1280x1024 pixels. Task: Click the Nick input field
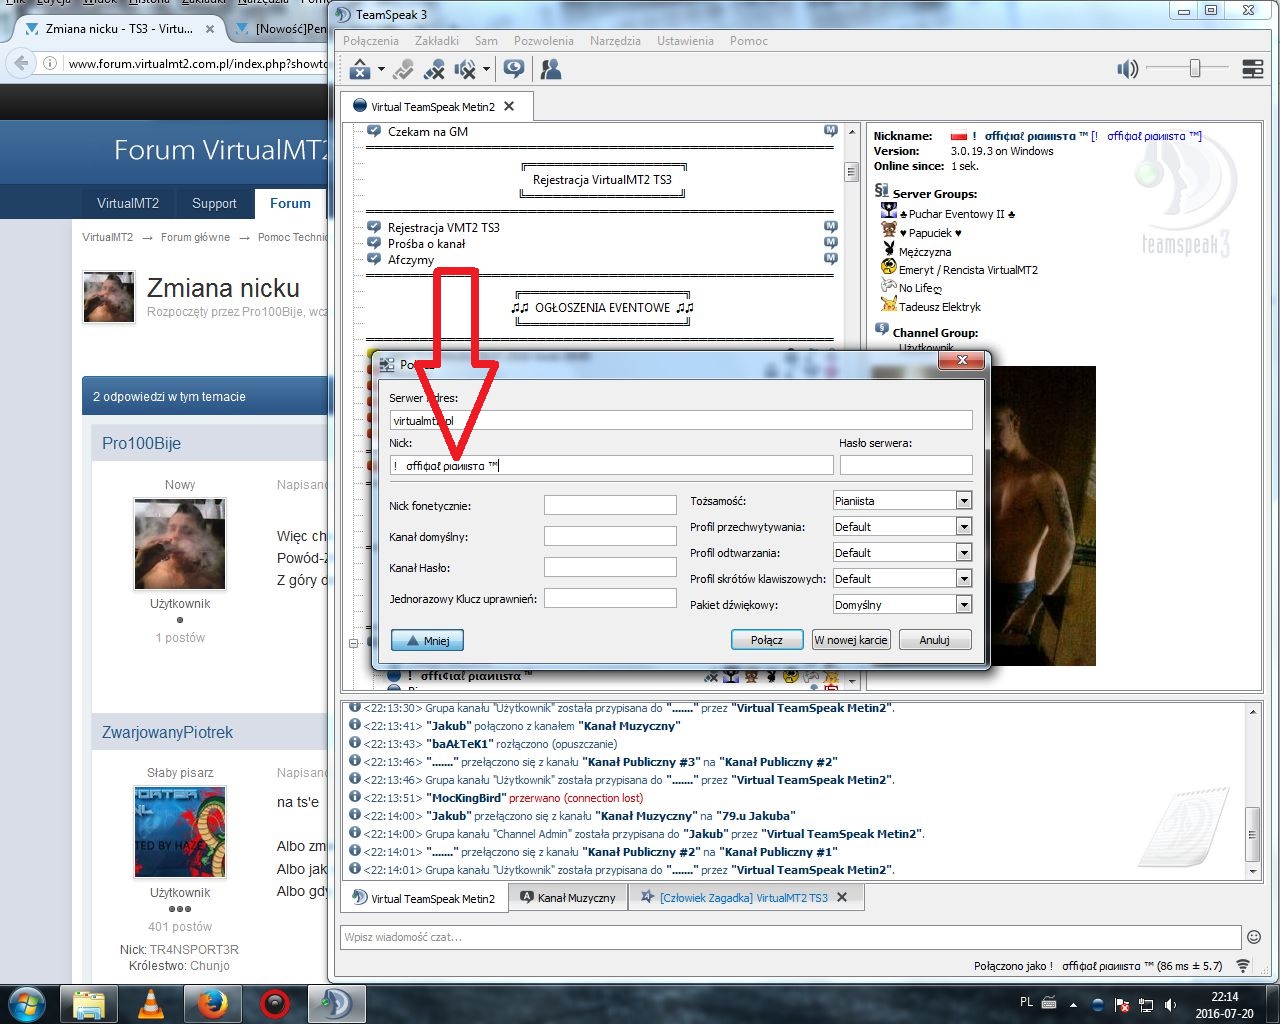tap(611, 465)
